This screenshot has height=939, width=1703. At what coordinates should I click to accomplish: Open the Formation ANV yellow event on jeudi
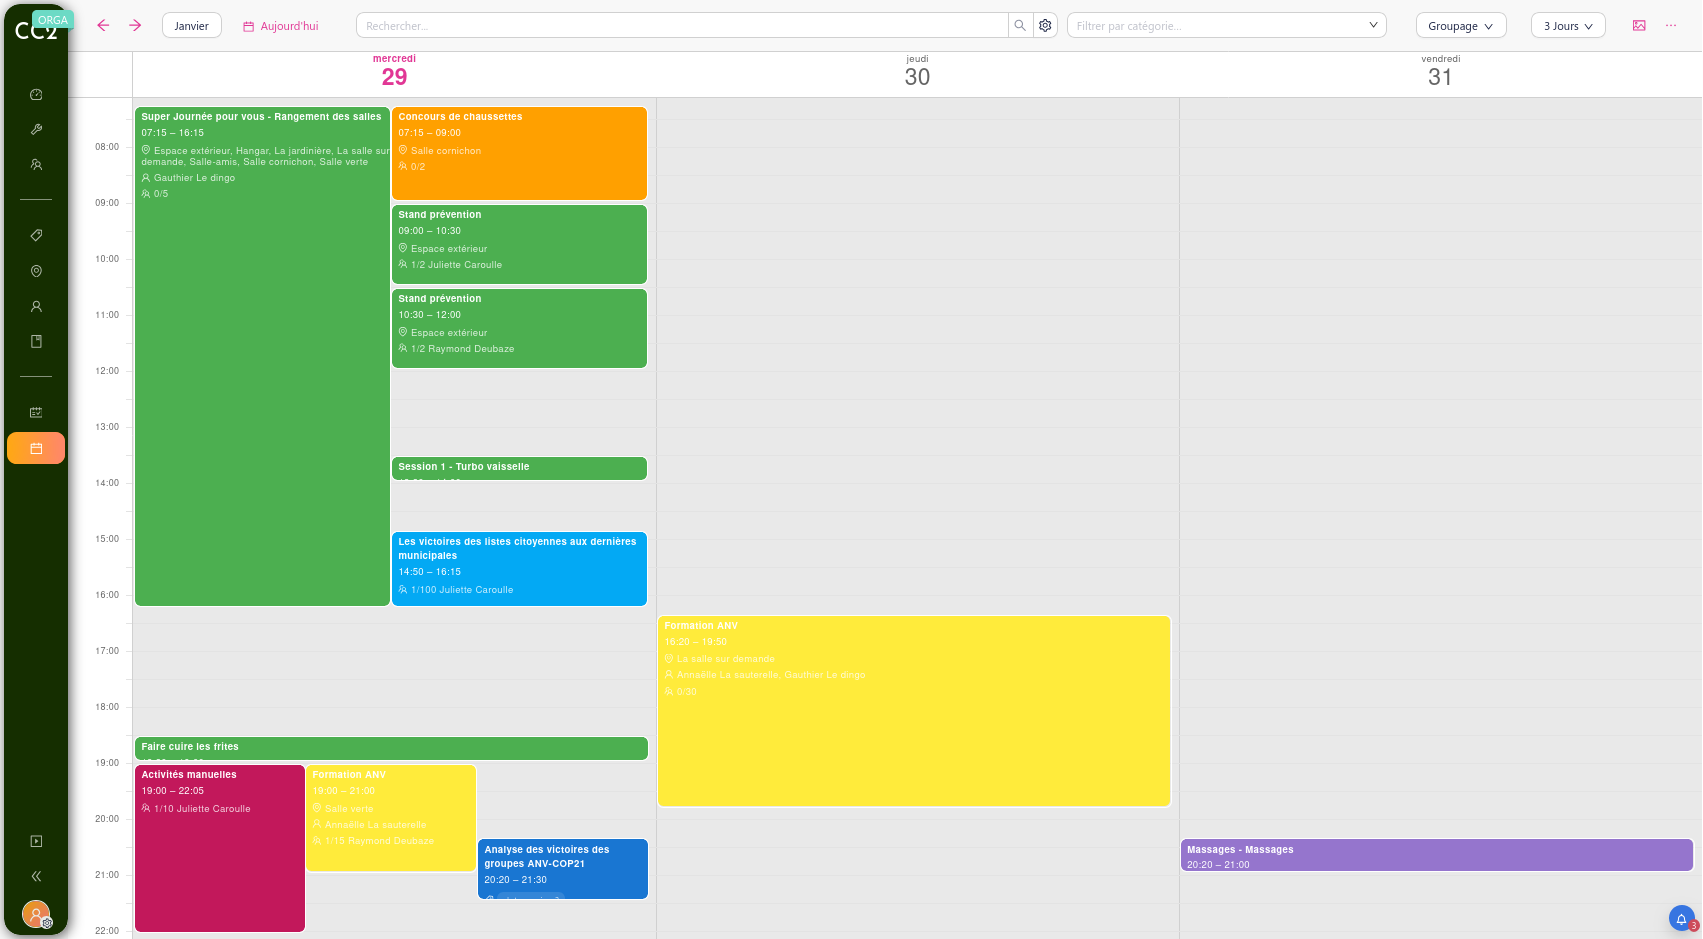pos(914,710)
